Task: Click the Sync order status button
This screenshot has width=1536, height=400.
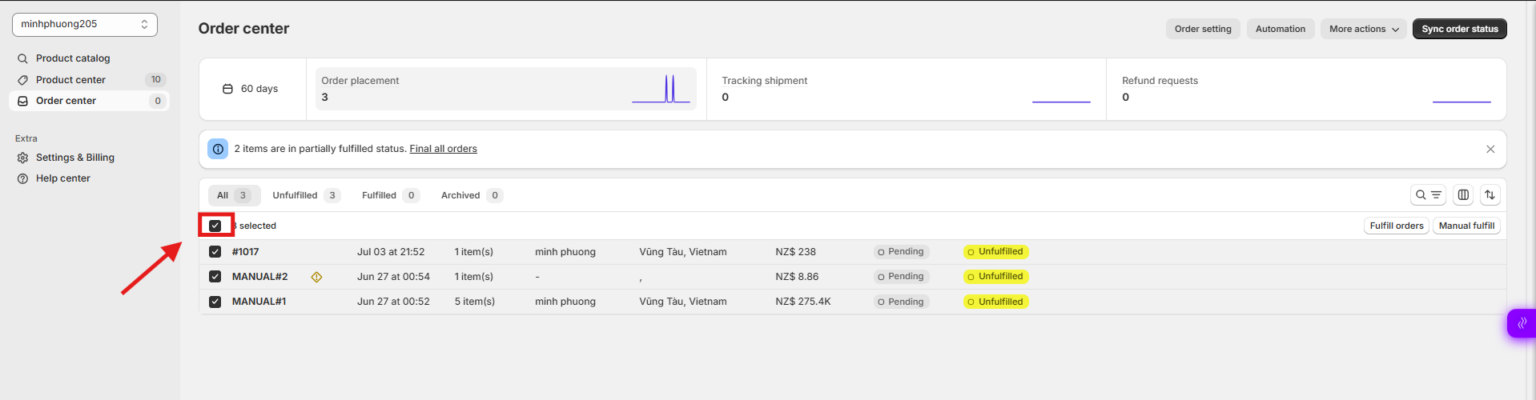Action: pos(1459,29)
